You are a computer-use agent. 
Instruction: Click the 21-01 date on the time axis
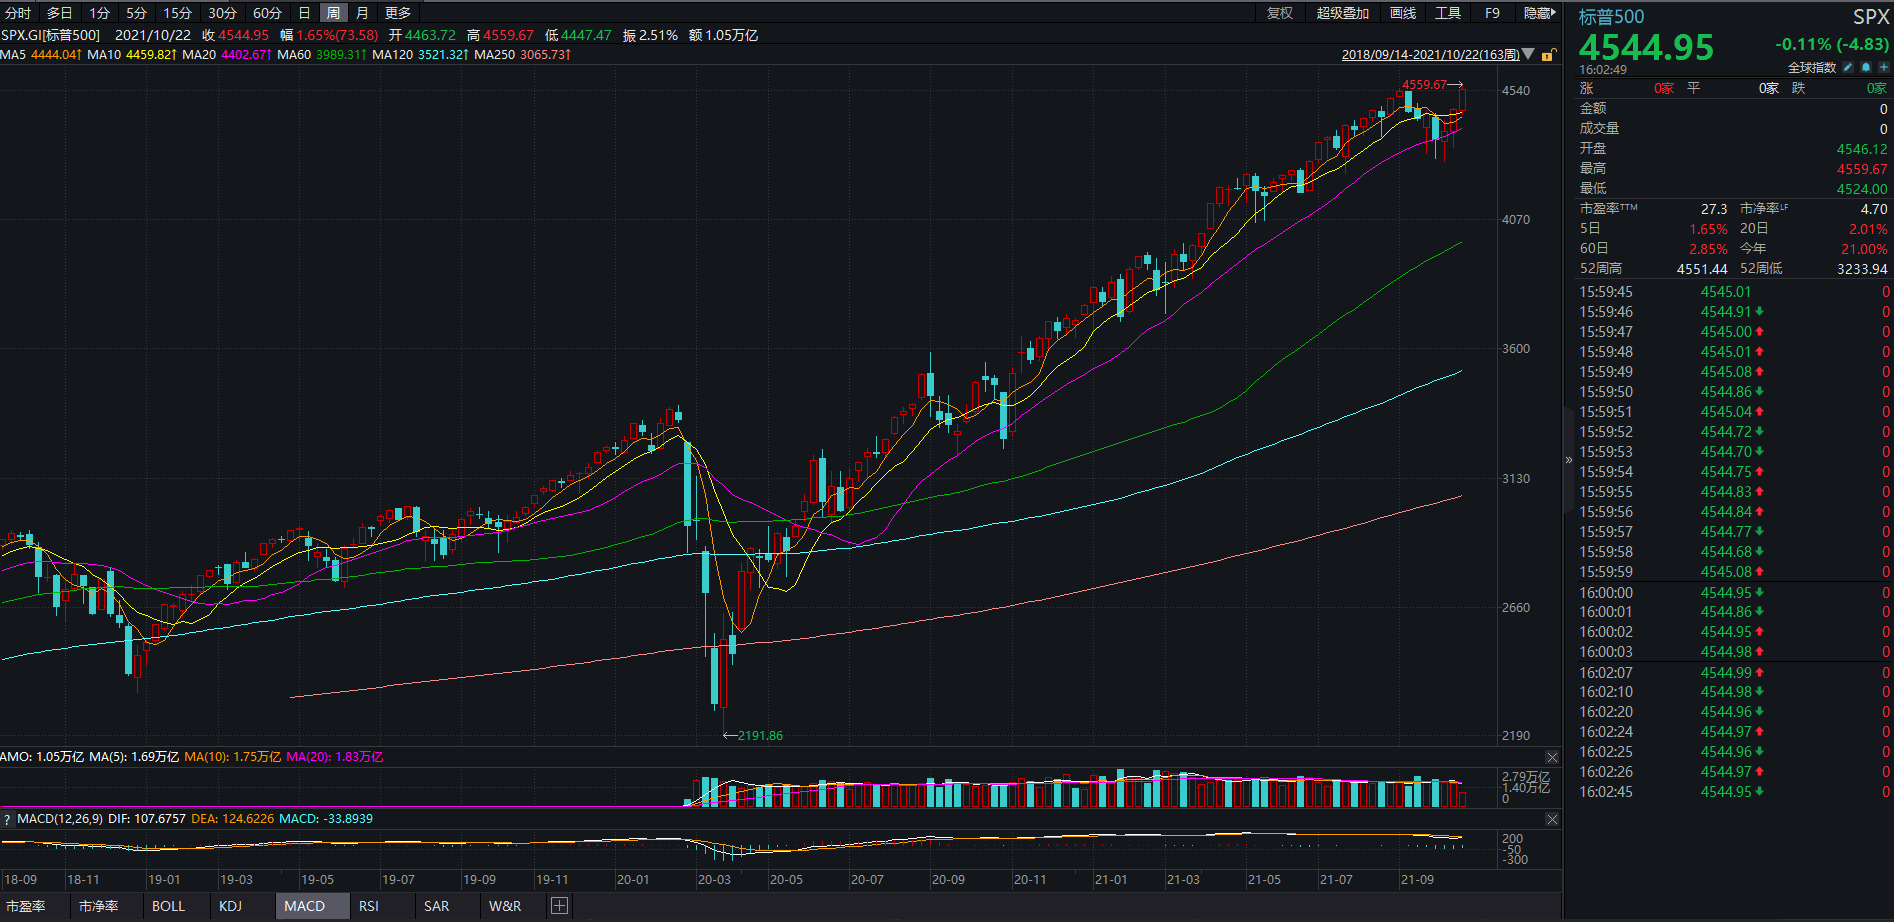tap(1110, 880)
